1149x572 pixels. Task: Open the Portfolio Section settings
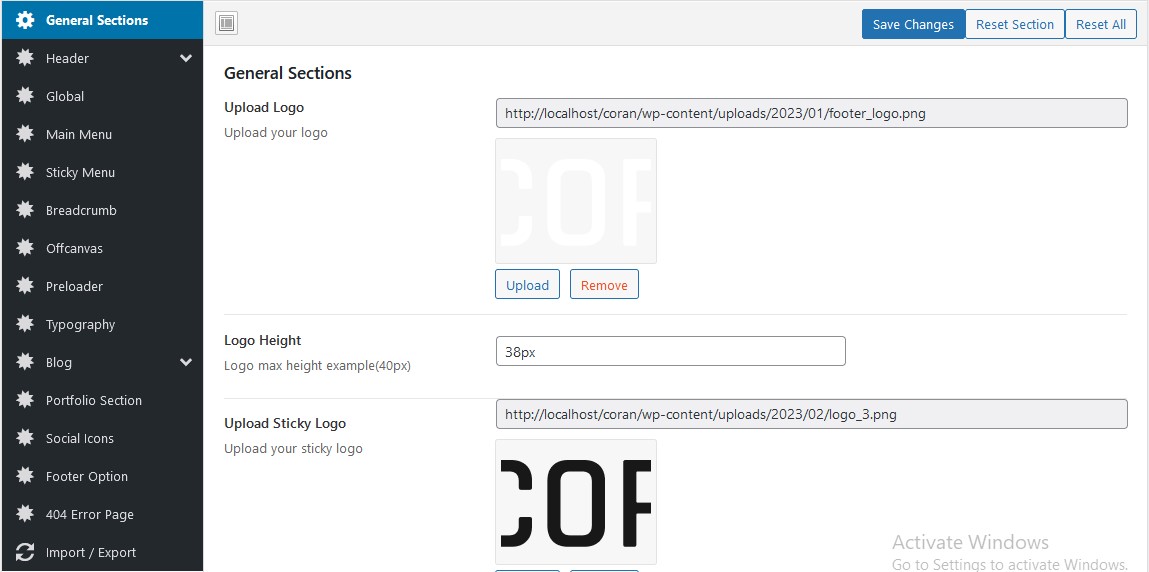94,400
